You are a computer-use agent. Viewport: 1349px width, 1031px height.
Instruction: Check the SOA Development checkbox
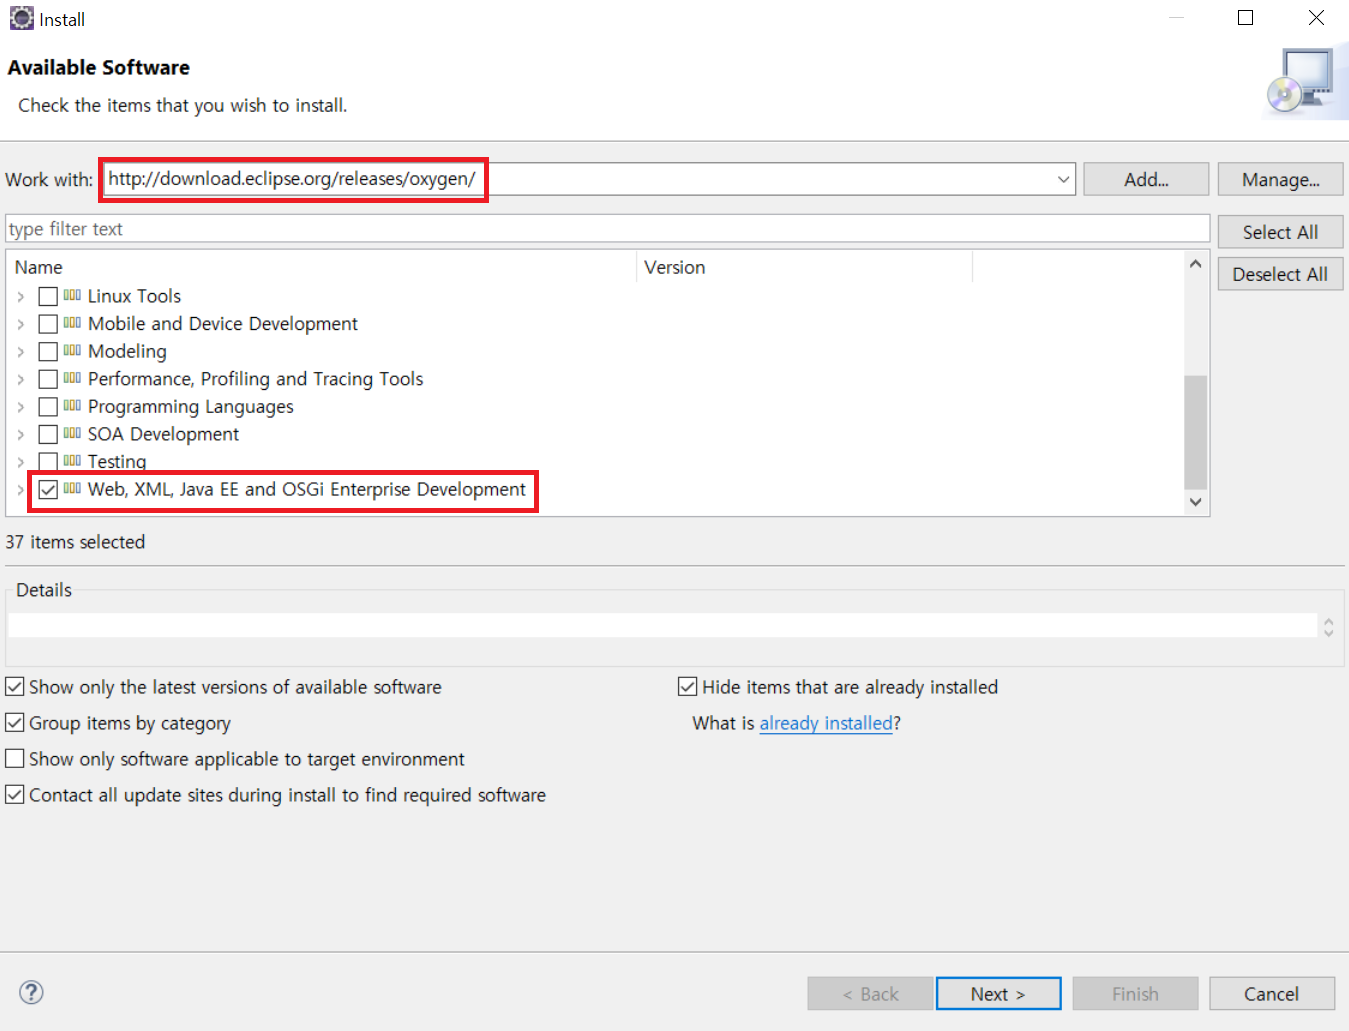(48, 434)
